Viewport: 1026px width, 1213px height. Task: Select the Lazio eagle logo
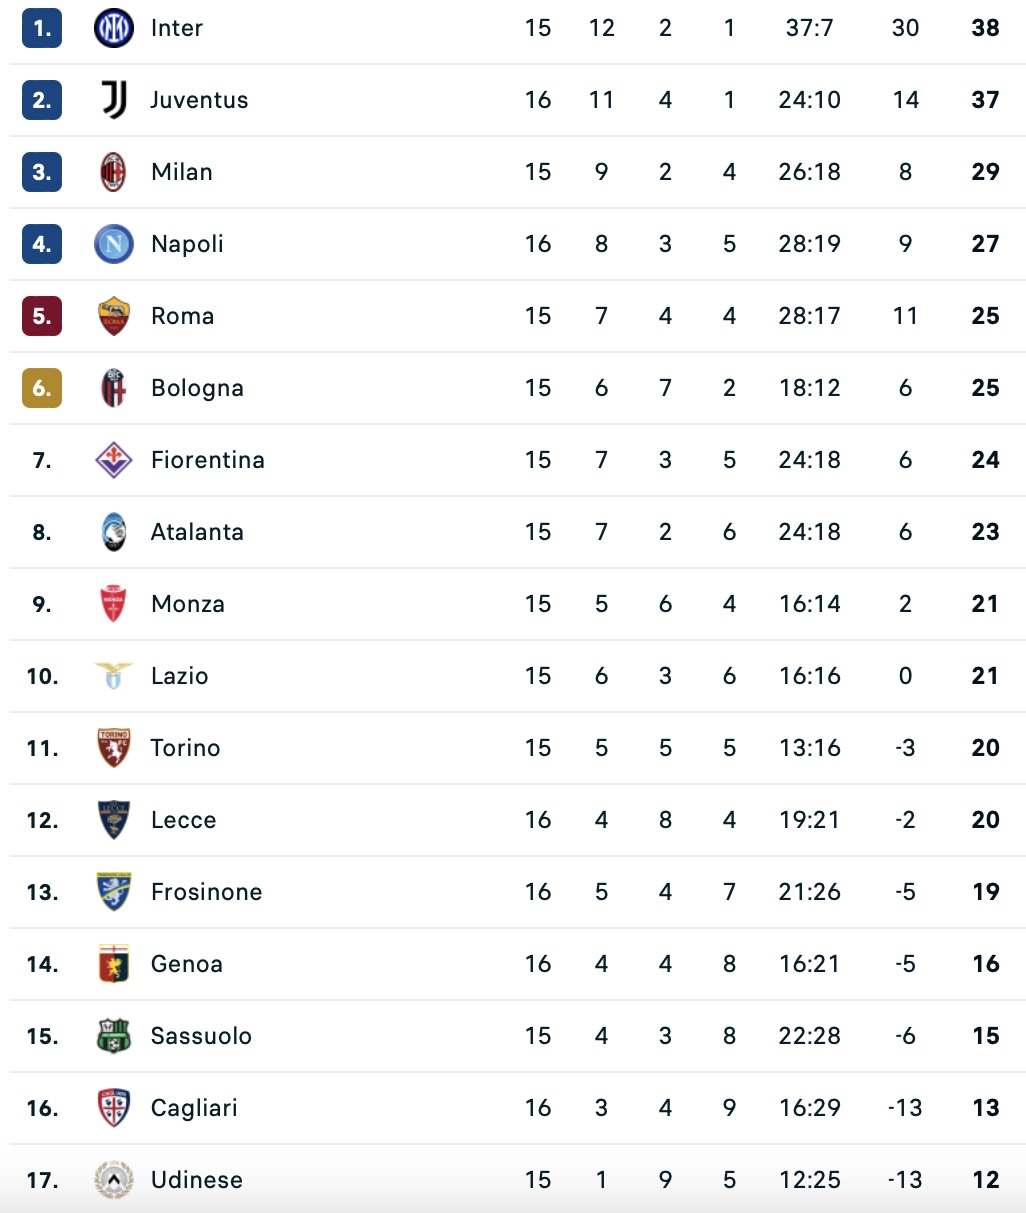click(114, 676)
